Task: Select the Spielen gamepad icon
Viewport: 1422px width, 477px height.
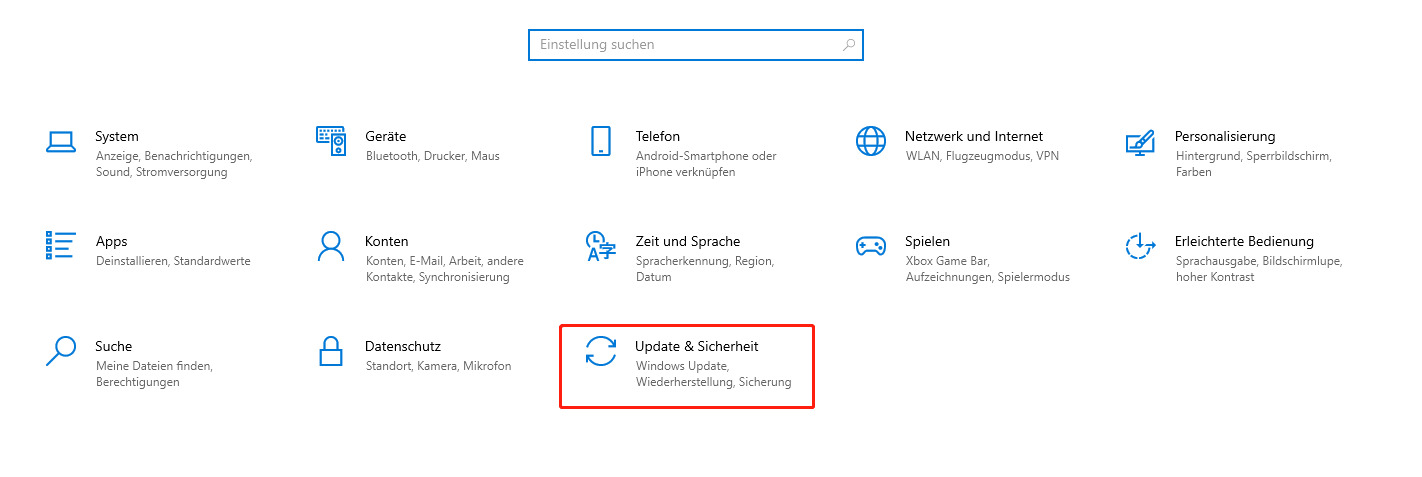Action: pyautogui.click(x=871, y=246)
